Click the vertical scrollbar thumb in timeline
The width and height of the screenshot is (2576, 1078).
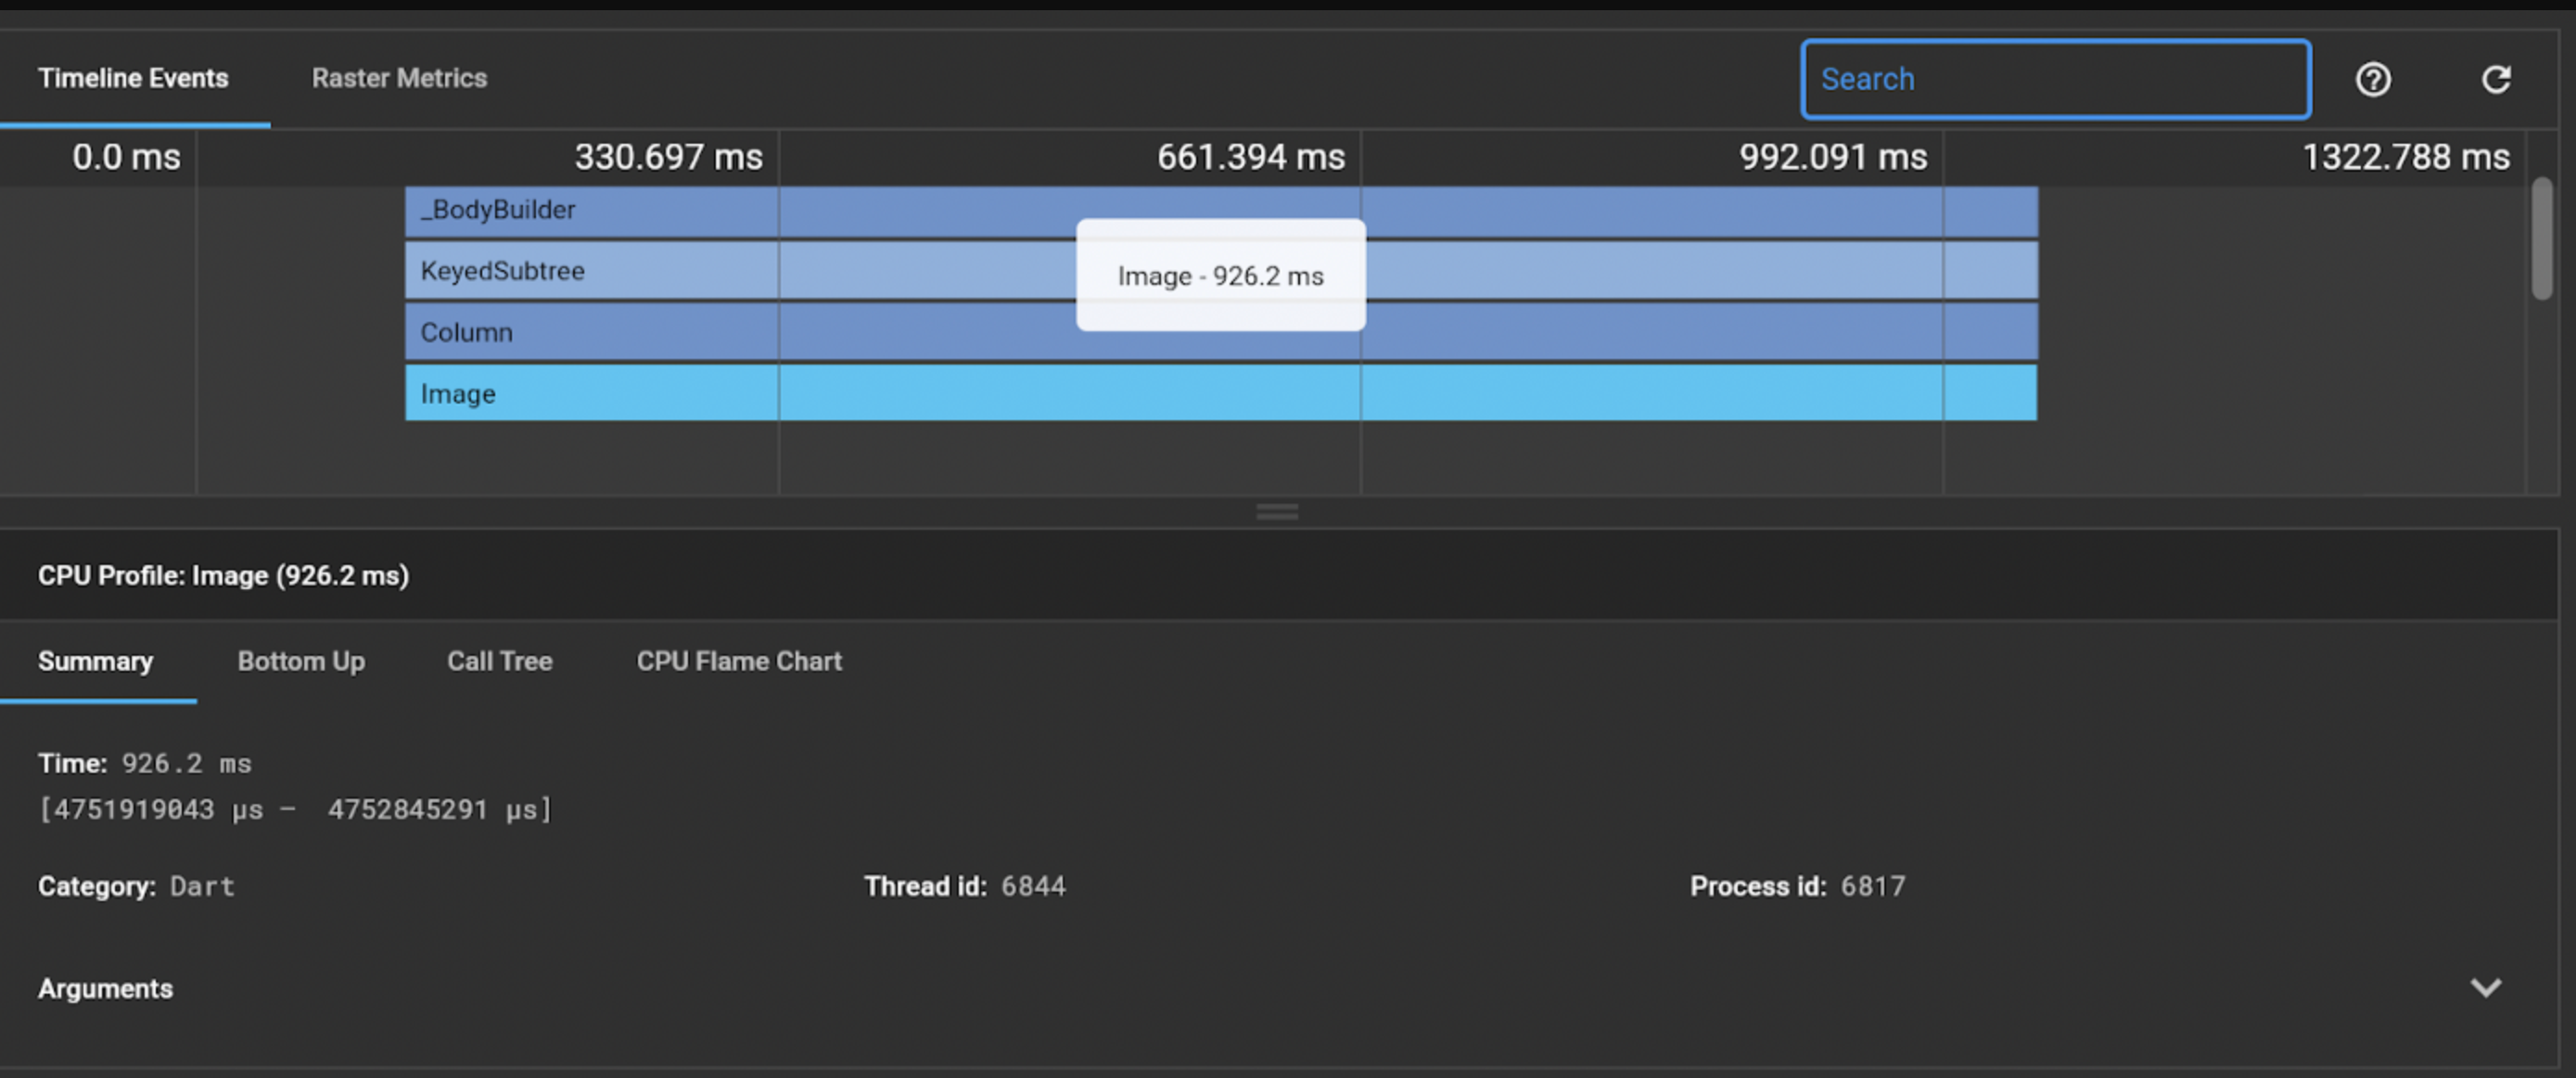click(x=2541, y=238)
